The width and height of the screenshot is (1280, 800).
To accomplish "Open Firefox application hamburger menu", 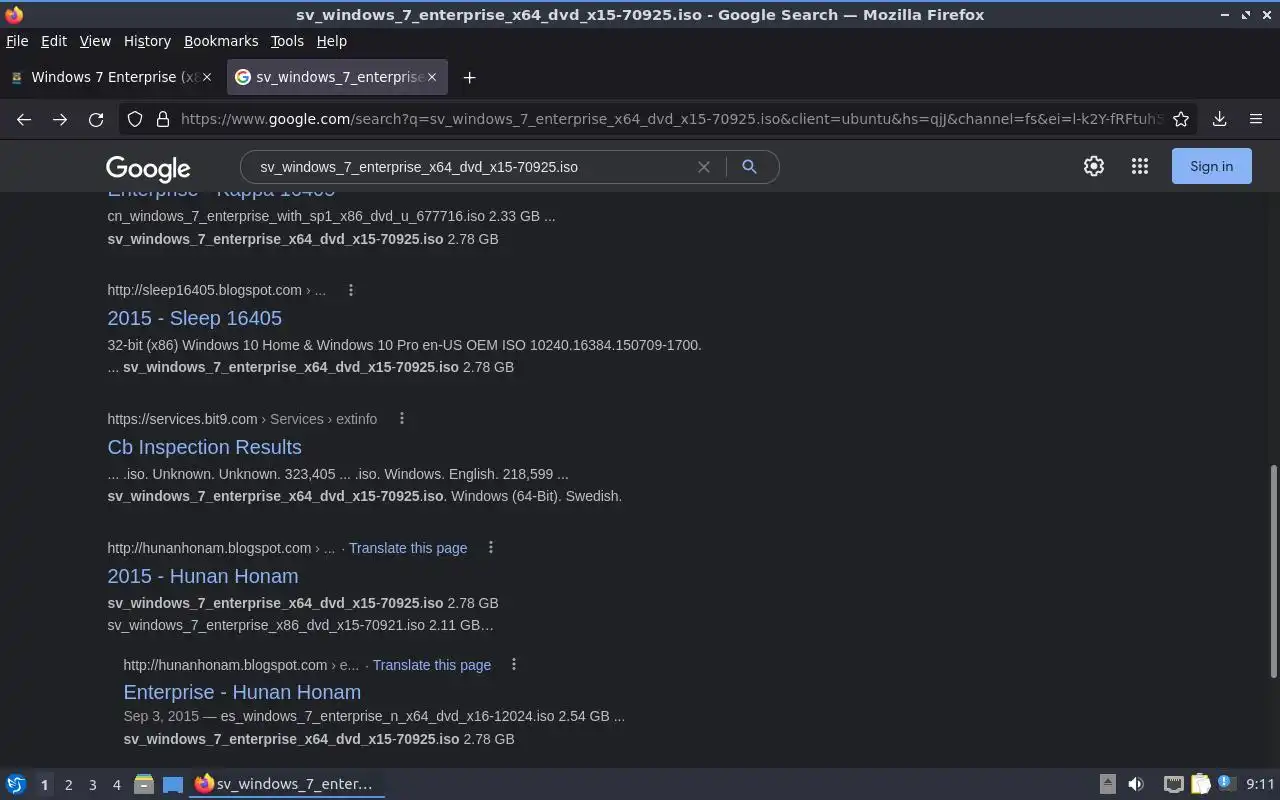I will pos(1256,119).
